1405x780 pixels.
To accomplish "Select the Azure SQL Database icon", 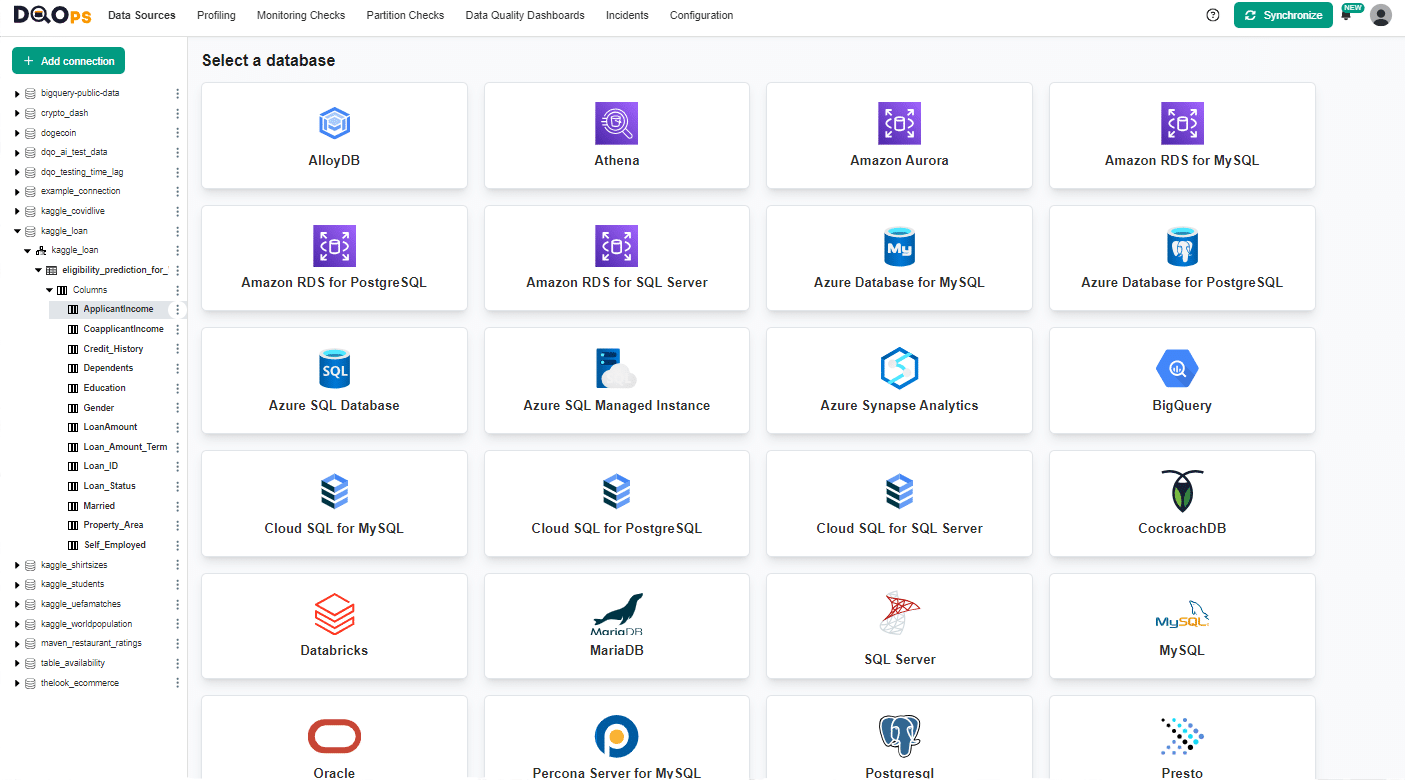I will (334, 369).
